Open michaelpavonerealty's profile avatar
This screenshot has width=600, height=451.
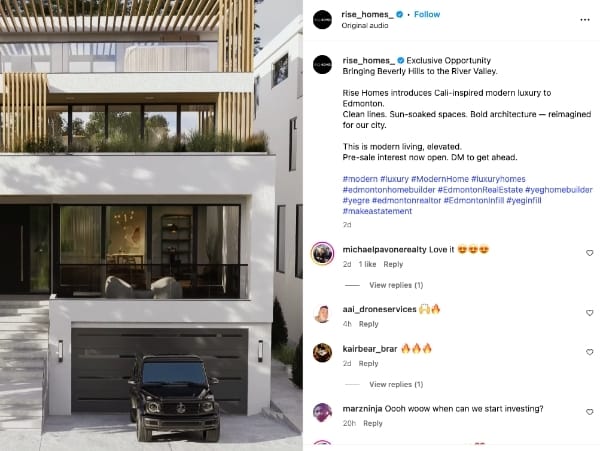(x=322, y=253)
